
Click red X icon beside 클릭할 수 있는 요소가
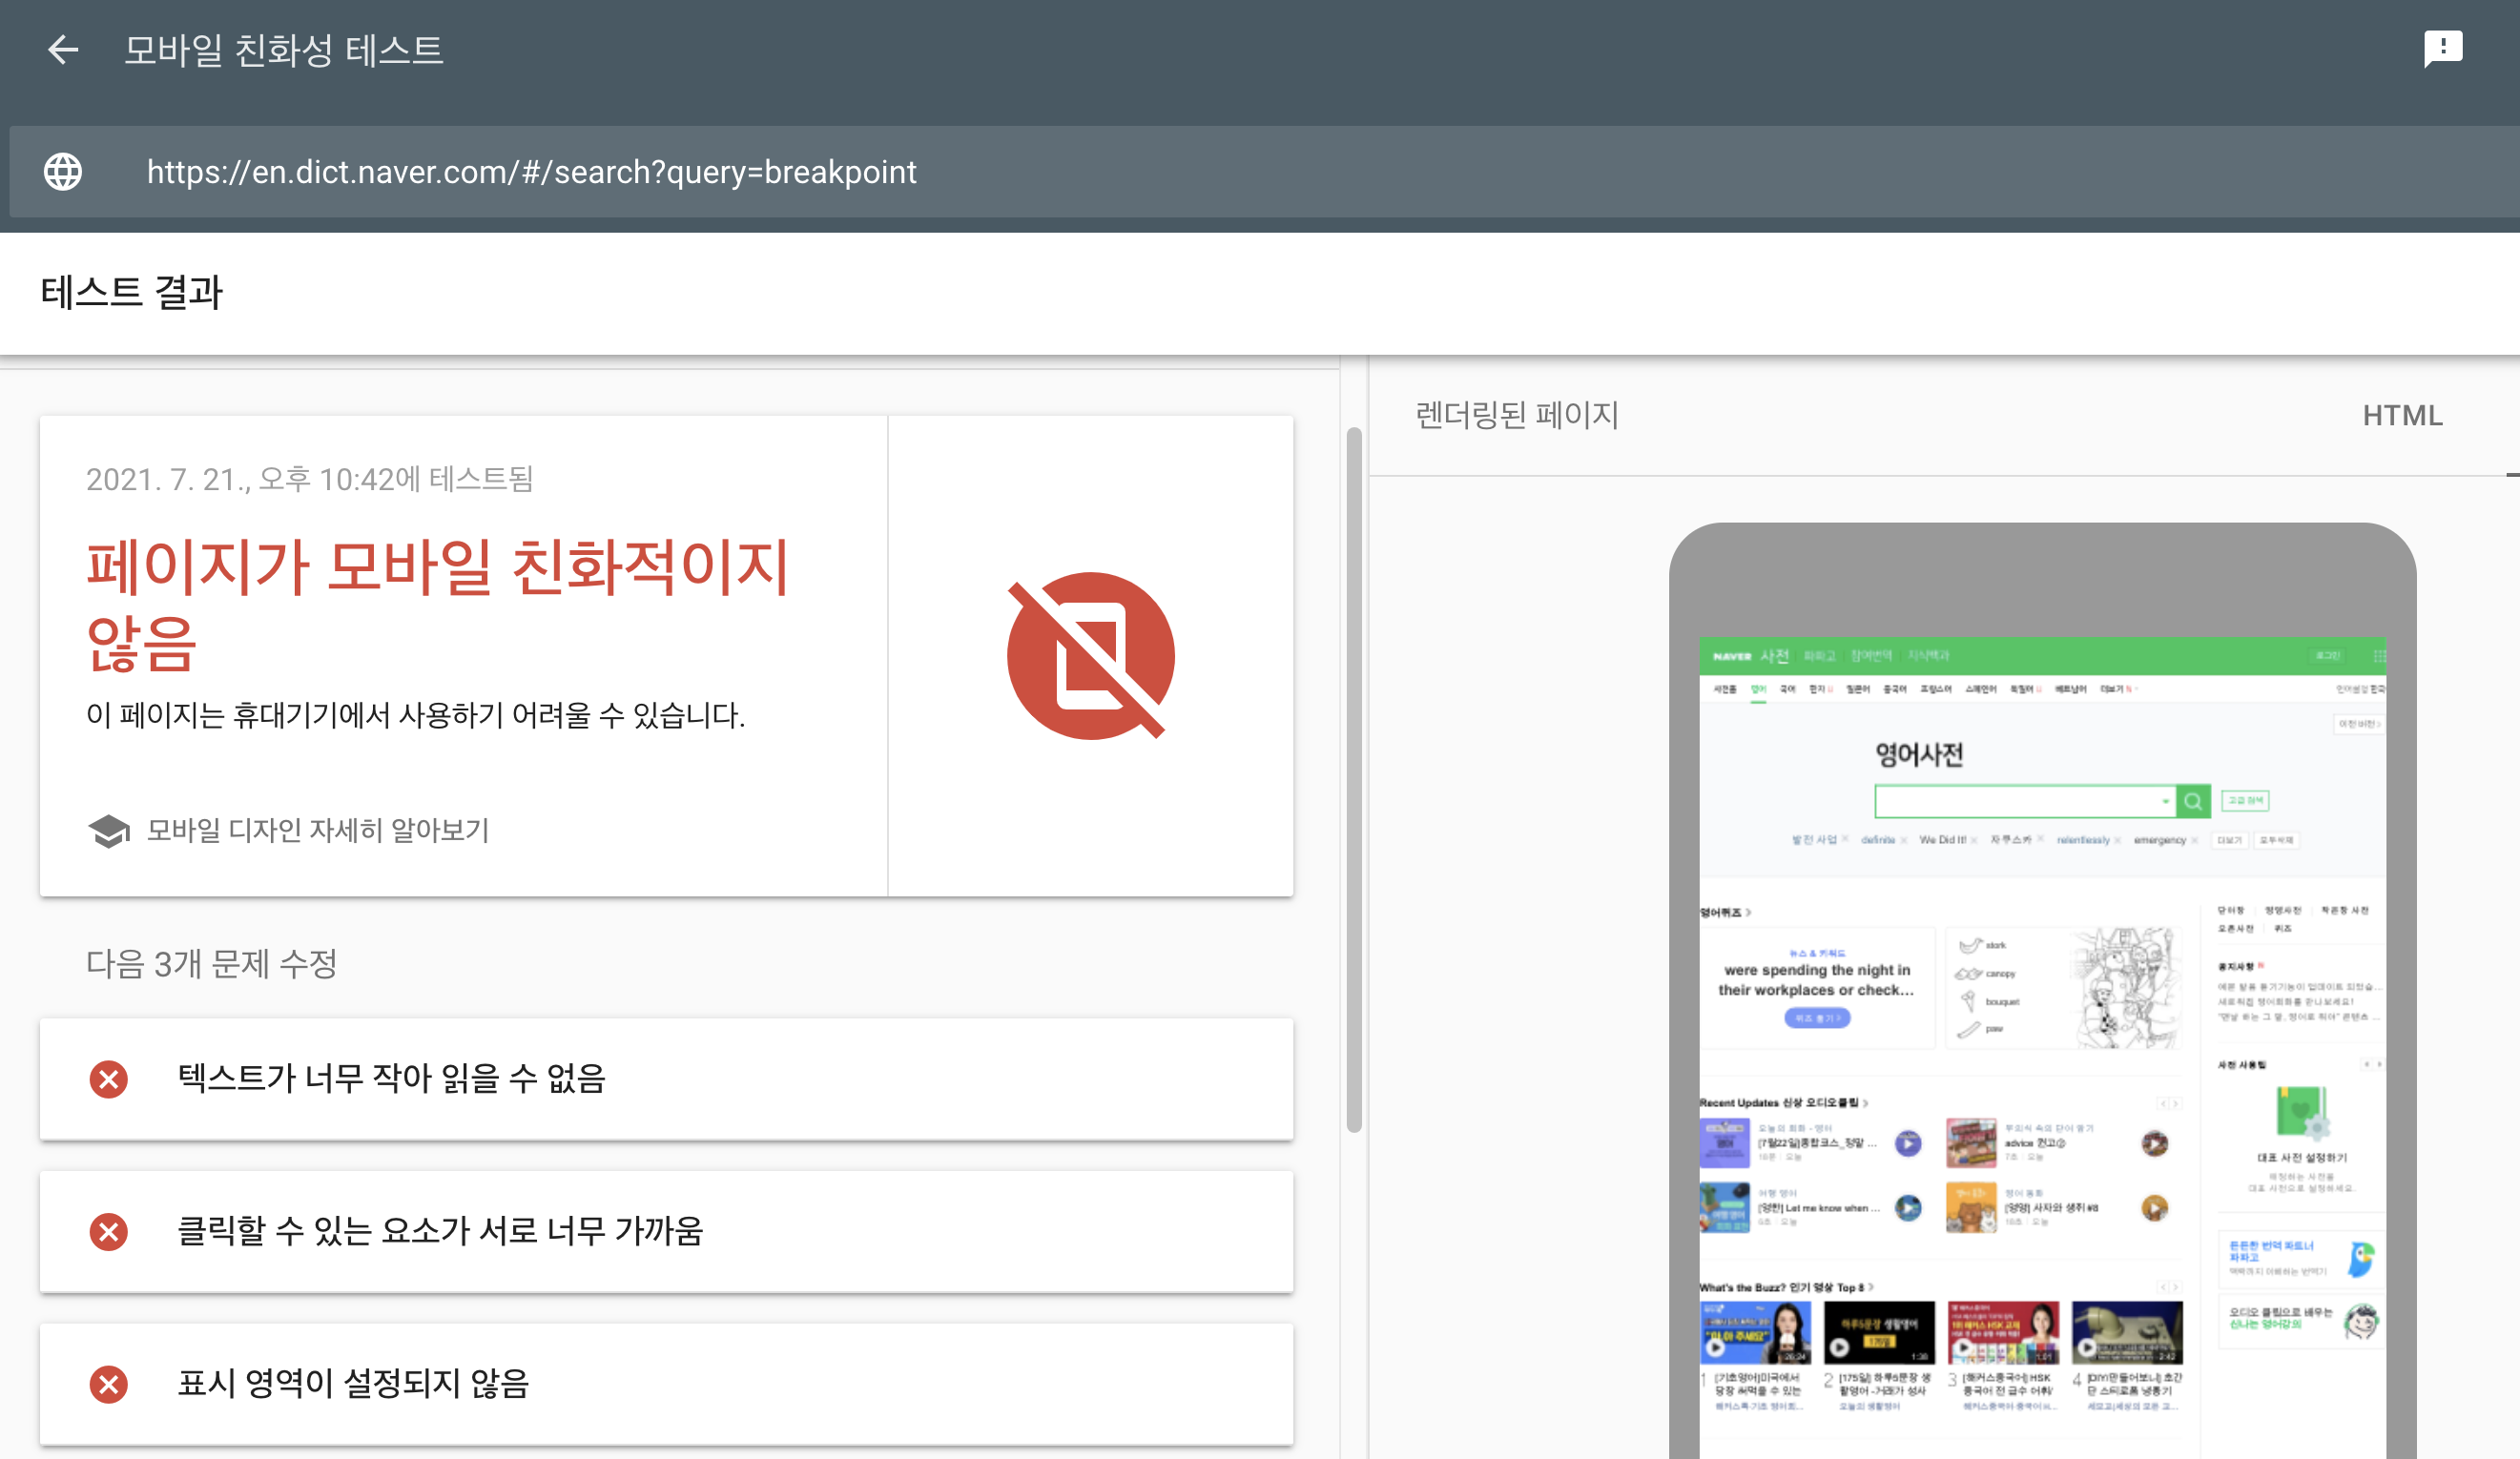coord(109,1232)
